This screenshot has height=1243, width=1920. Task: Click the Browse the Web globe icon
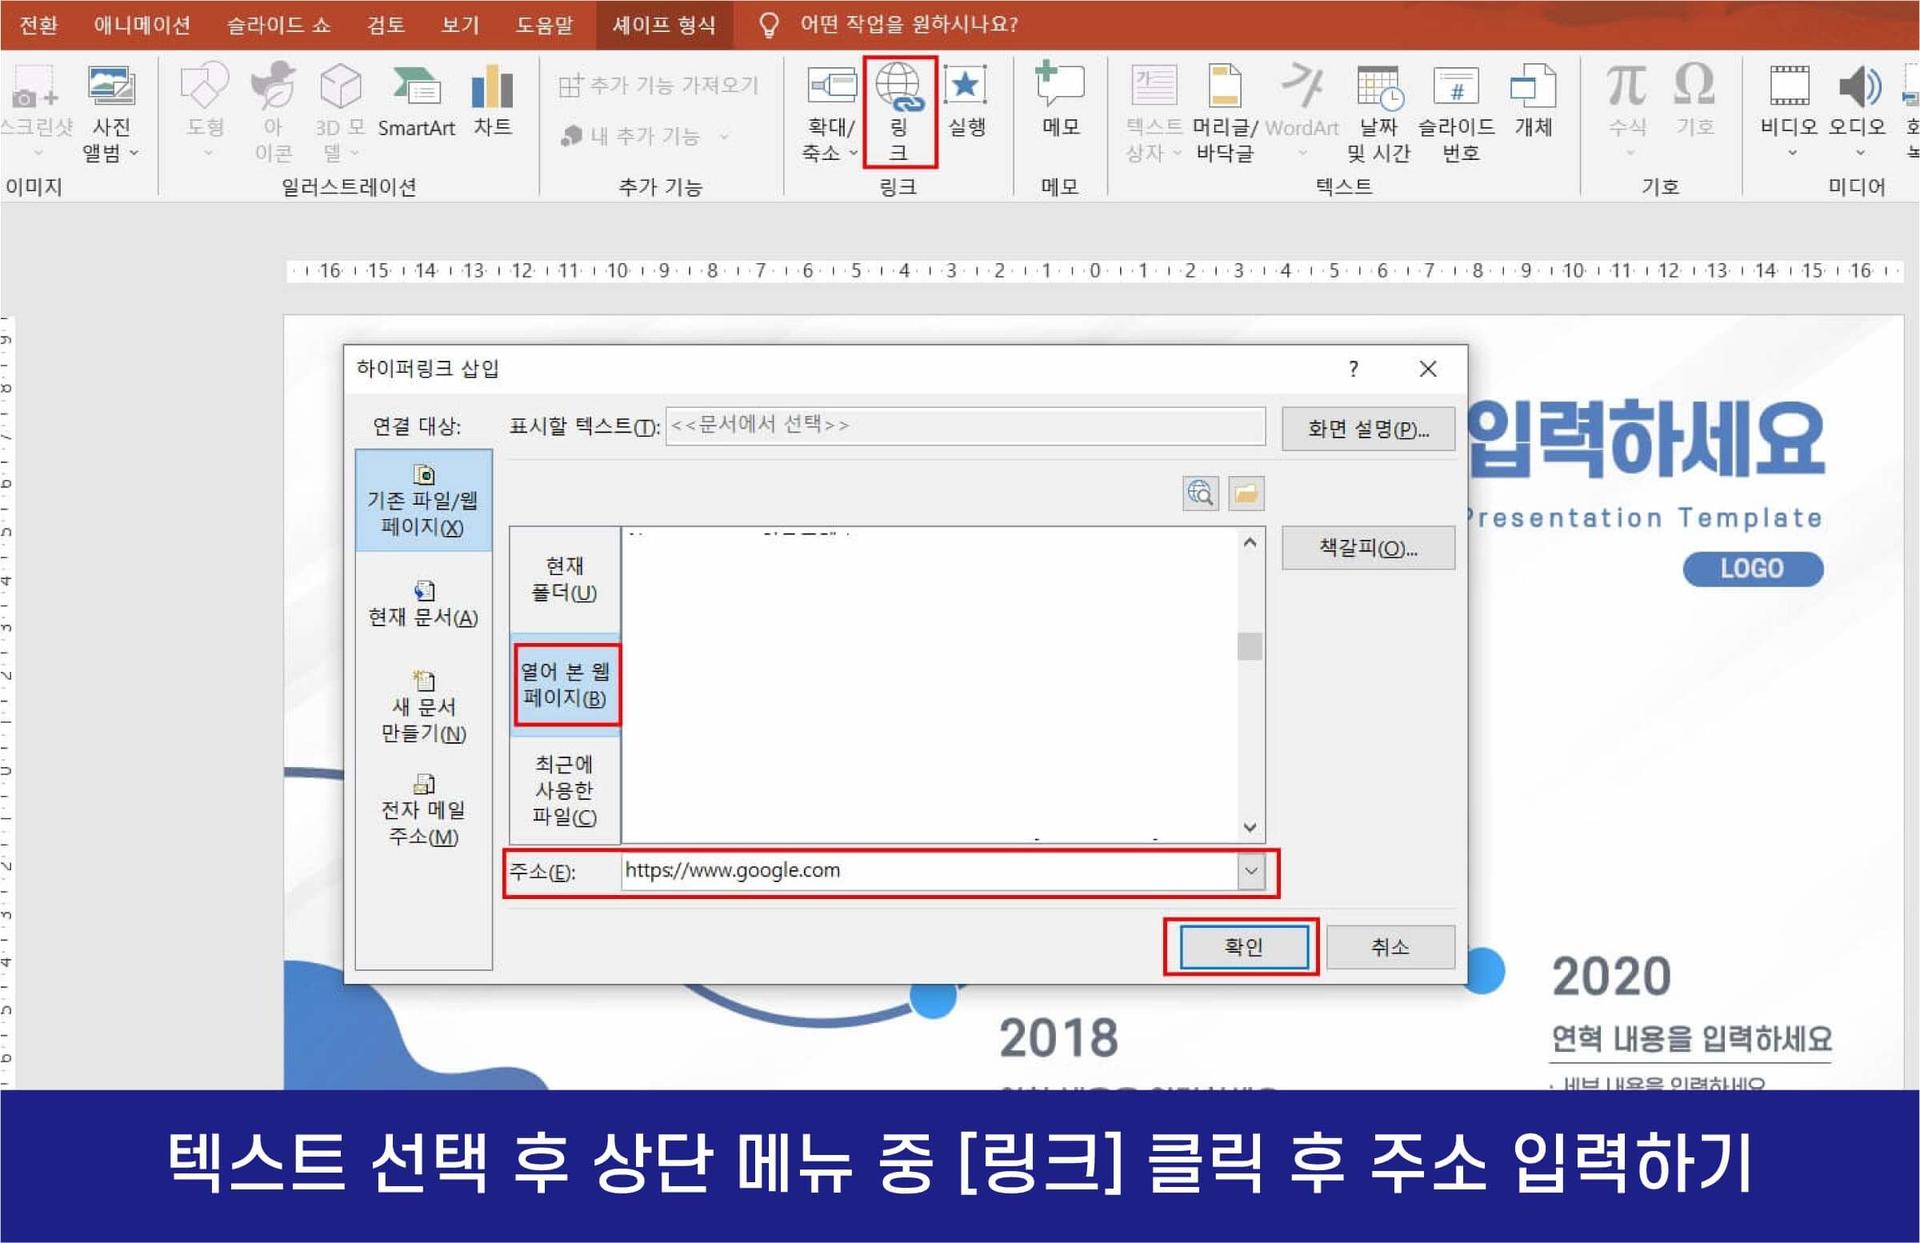coord(1200,493)
